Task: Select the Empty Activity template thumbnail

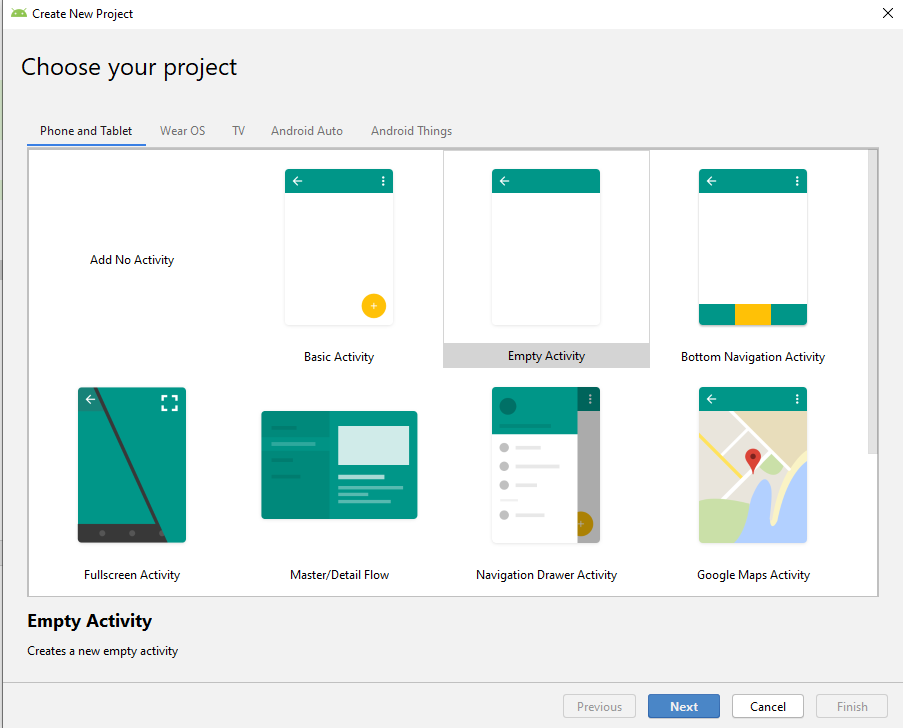Action: (546, 247)
